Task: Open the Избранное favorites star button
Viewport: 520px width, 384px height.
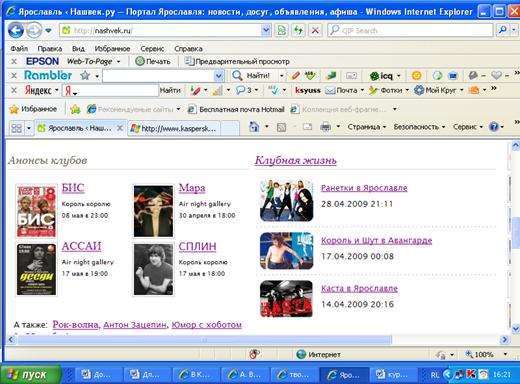Action: [33, 109]
